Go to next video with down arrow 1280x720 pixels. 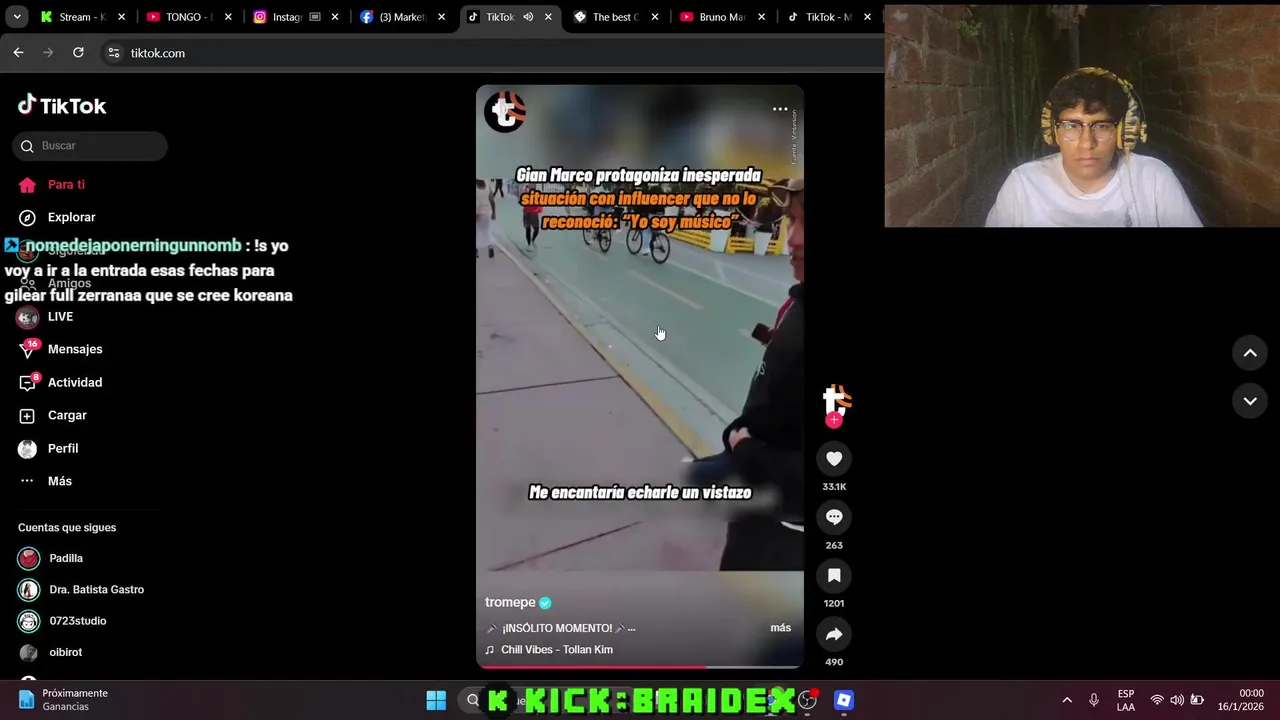pos(1250,401)
